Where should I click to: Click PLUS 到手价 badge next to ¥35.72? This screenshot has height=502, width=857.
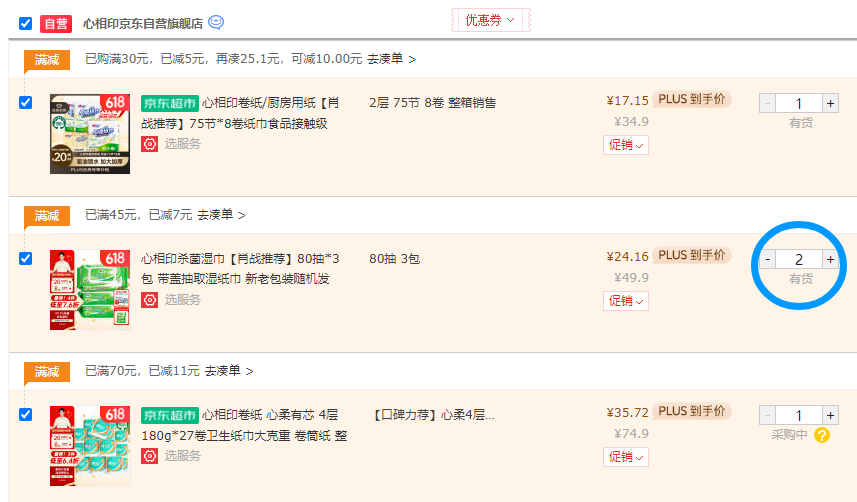pos(691,411)
